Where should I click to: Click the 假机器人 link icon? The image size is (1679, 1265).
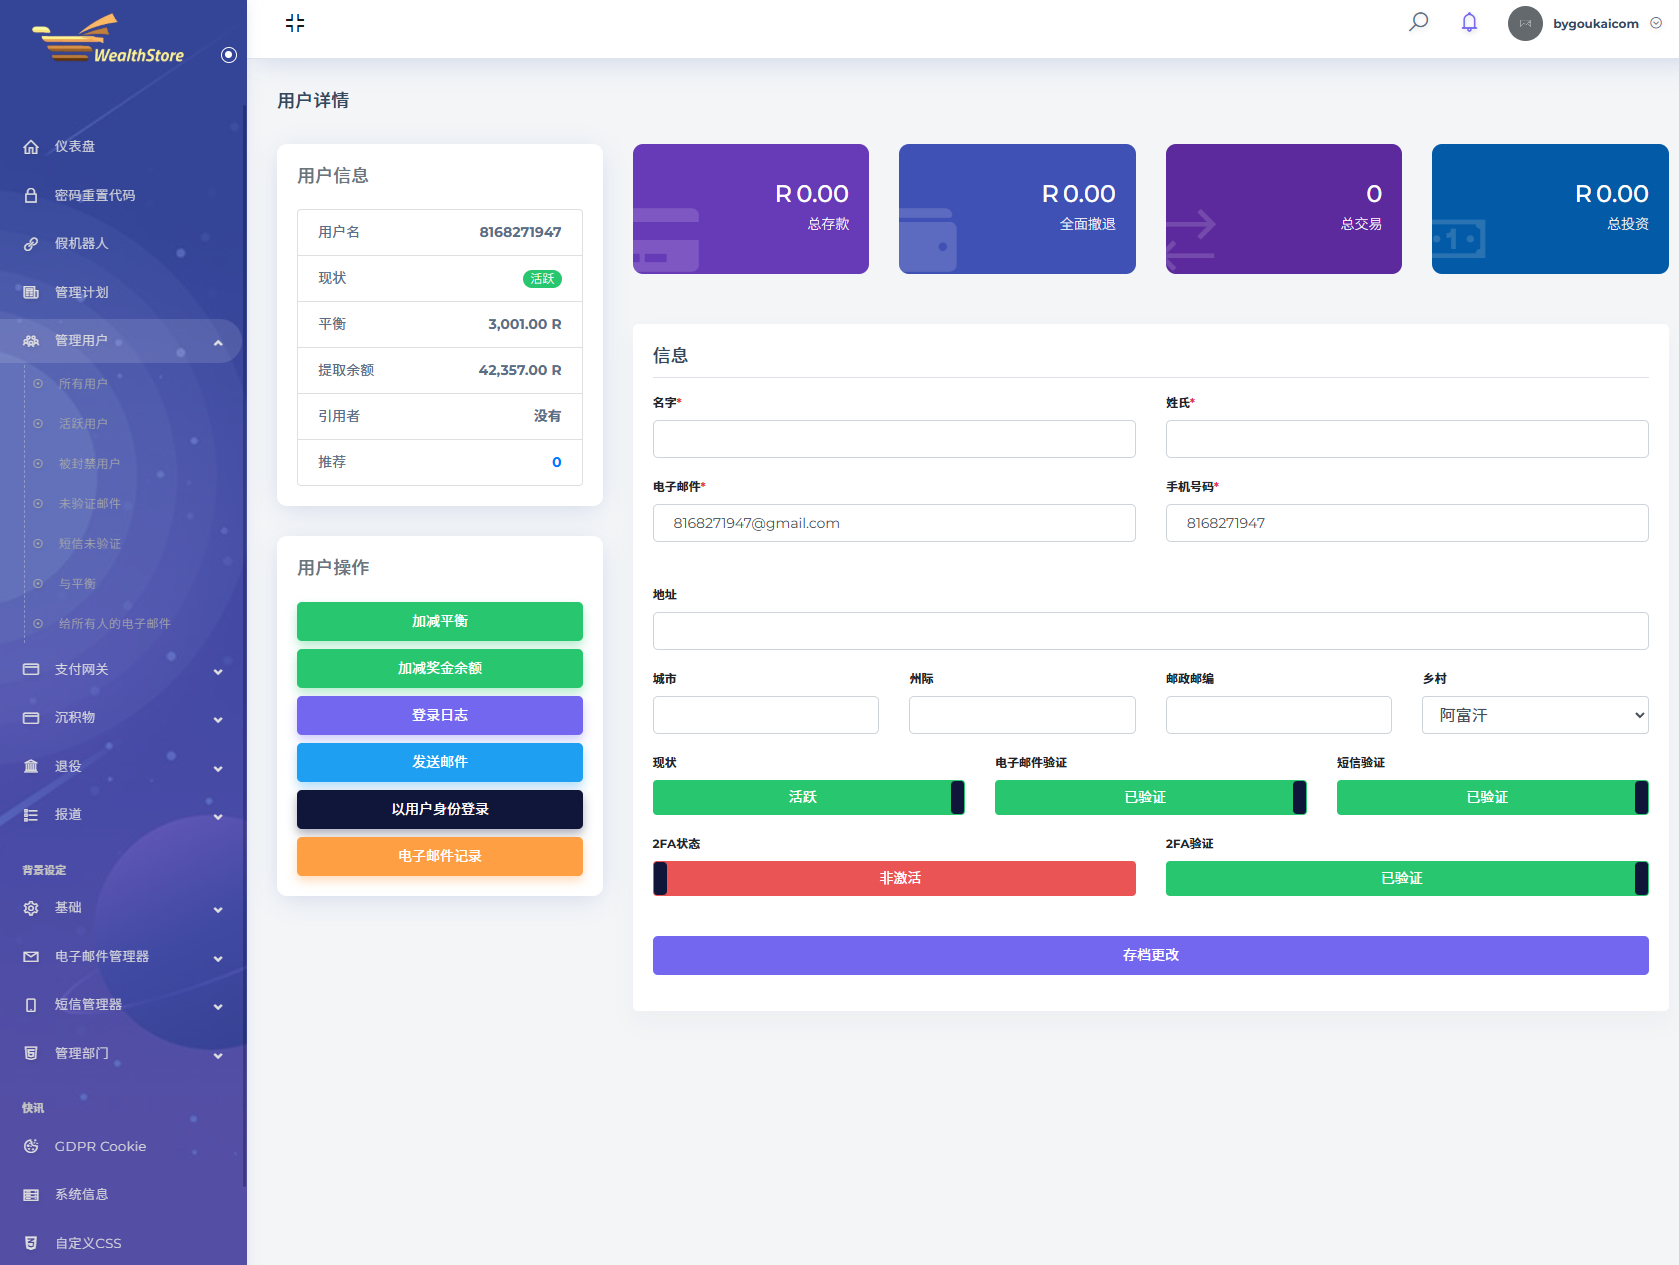[x=31, y=244]
